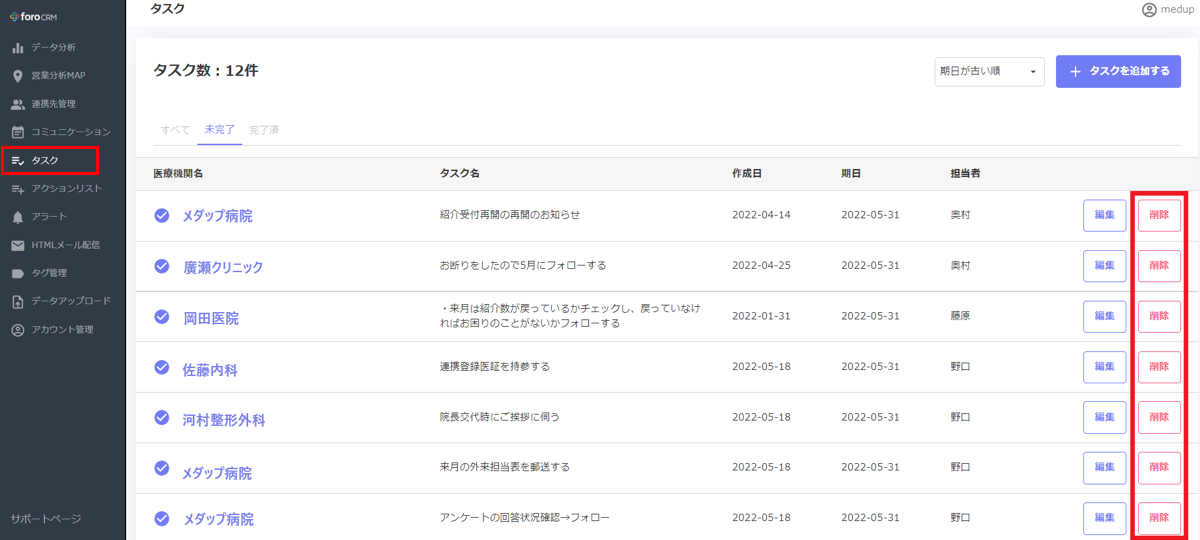Switch to the 完了済 tab
Image resolution: width=1200 pixels, height=540 pixels.
click(264, 130)
